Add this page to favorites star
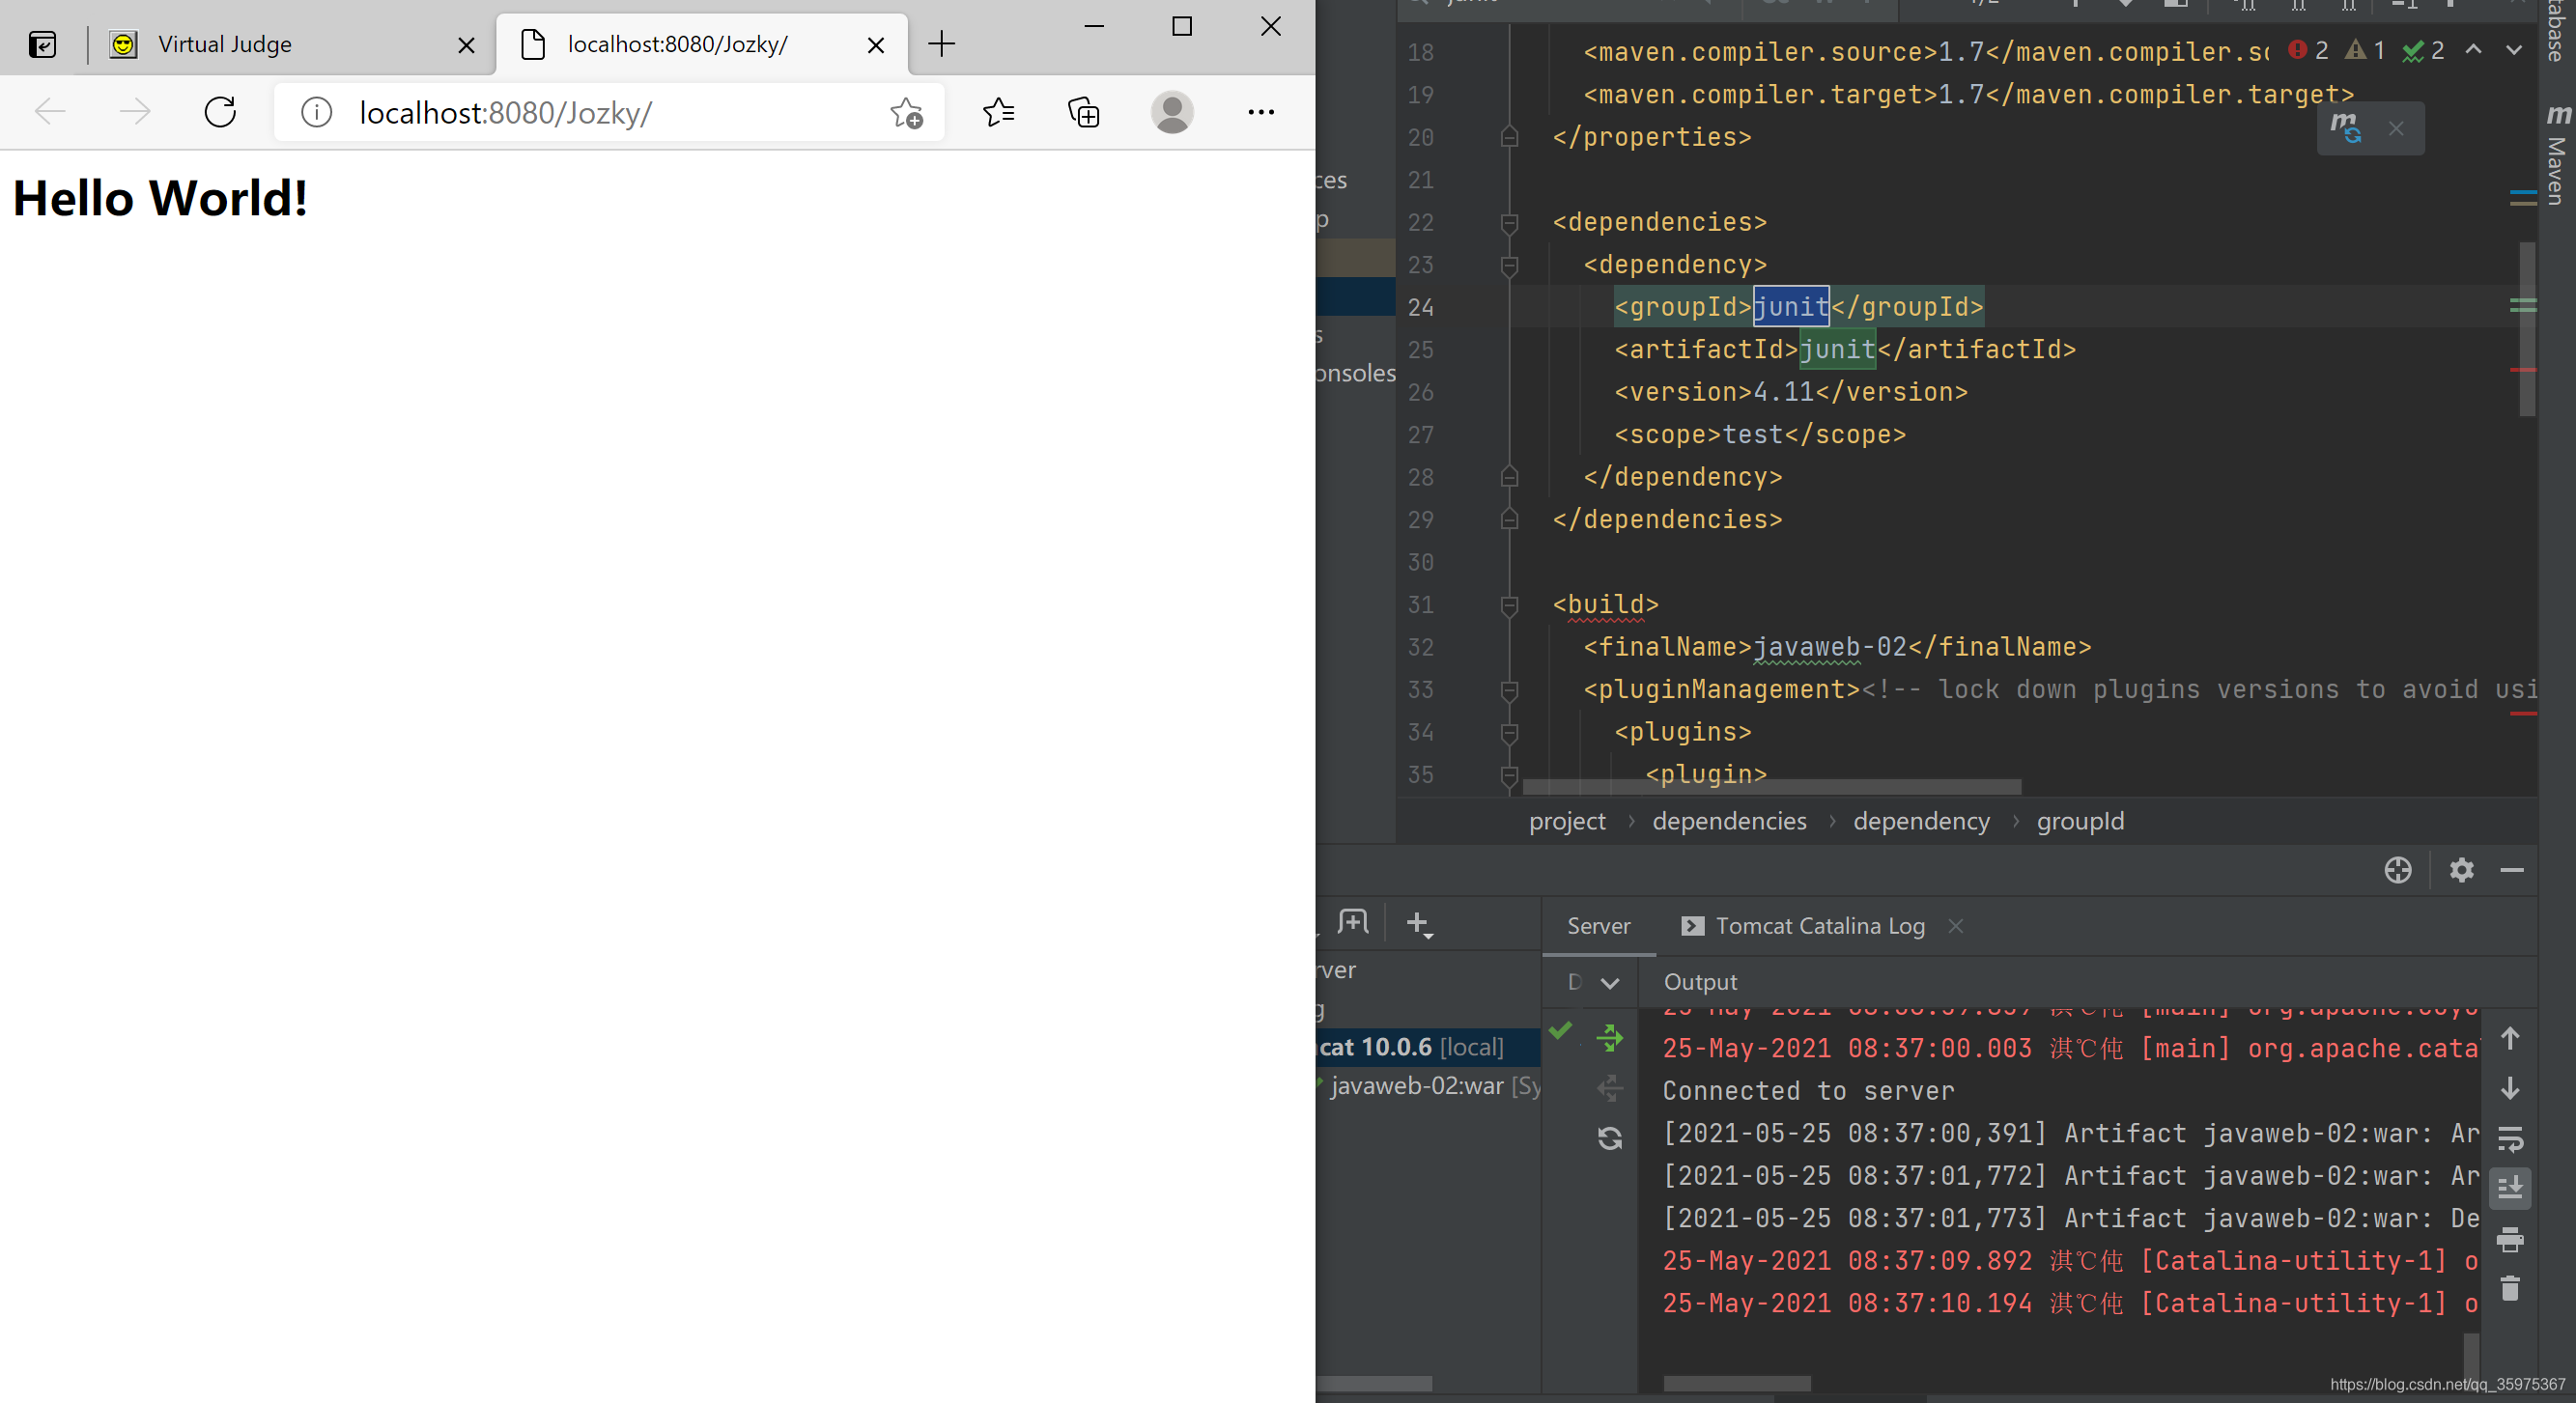 pyautogui.click(x=906, y=112)
